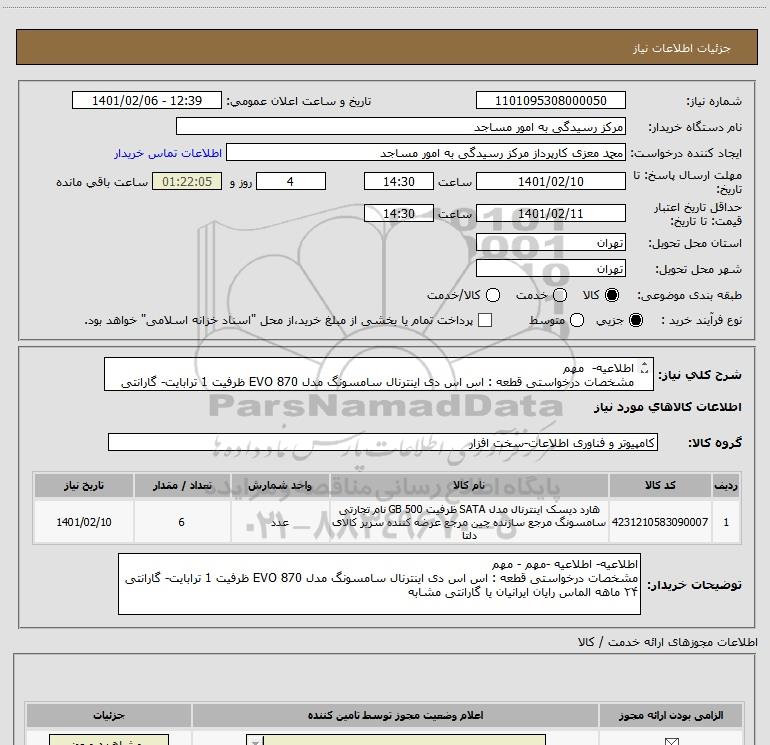Viewport: 770px width, 745px height.
Task: Click the کد کالا column header
Action: pos(660,485)
